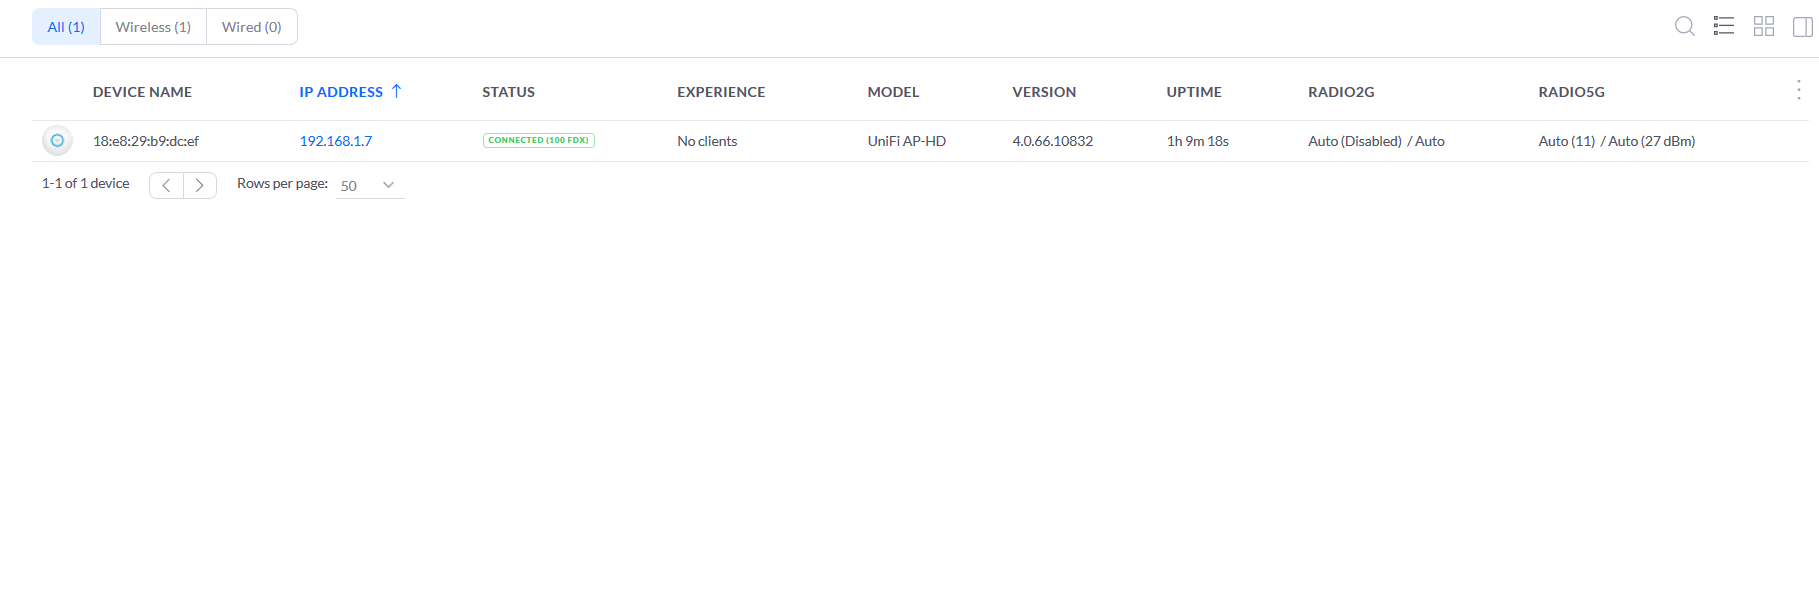
Task: Select the All (1) tab
Action: tap(66, 27)
